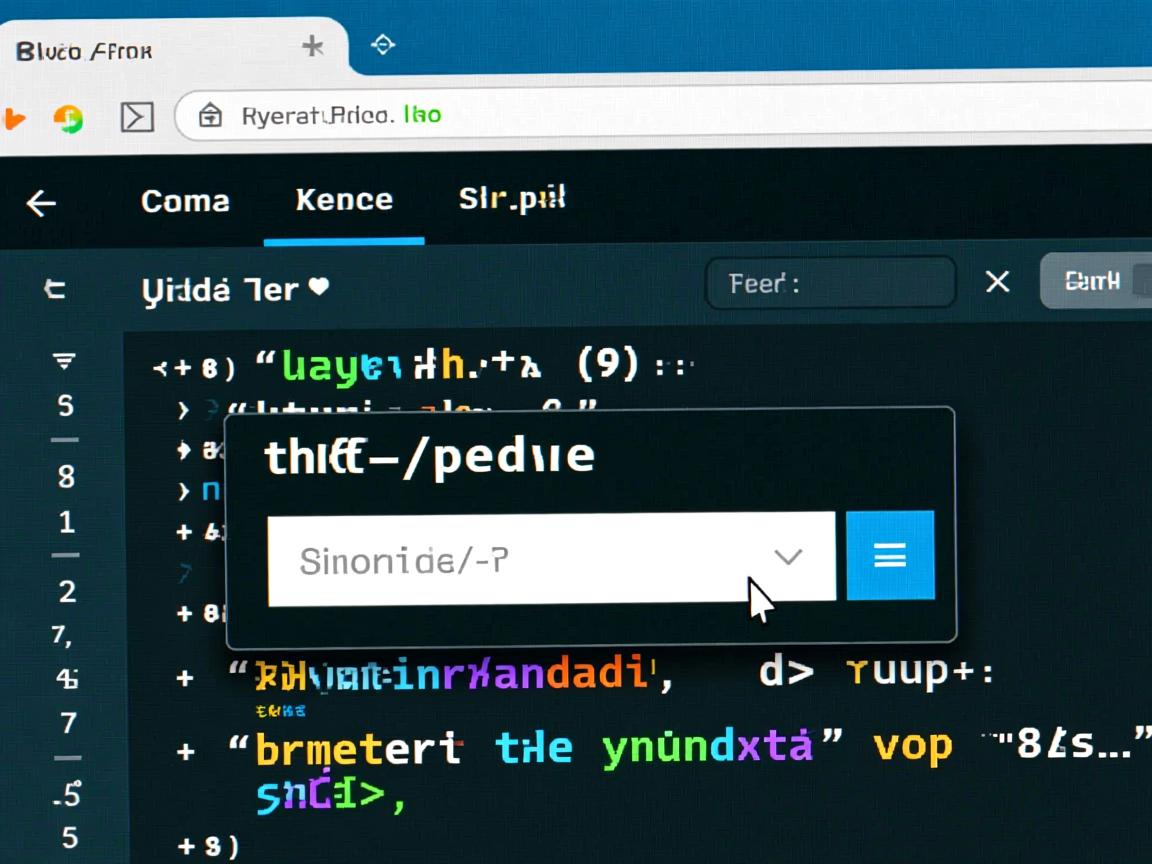Click into the Feer input field
Image resolution: width=1152 pixels, height=864 pixels.
coord(830,284)
